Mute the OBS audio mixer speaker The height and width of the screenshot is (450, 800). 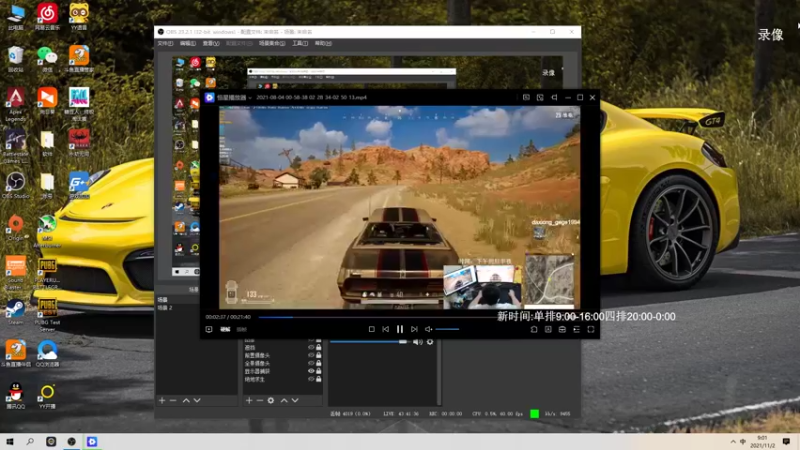417,342
